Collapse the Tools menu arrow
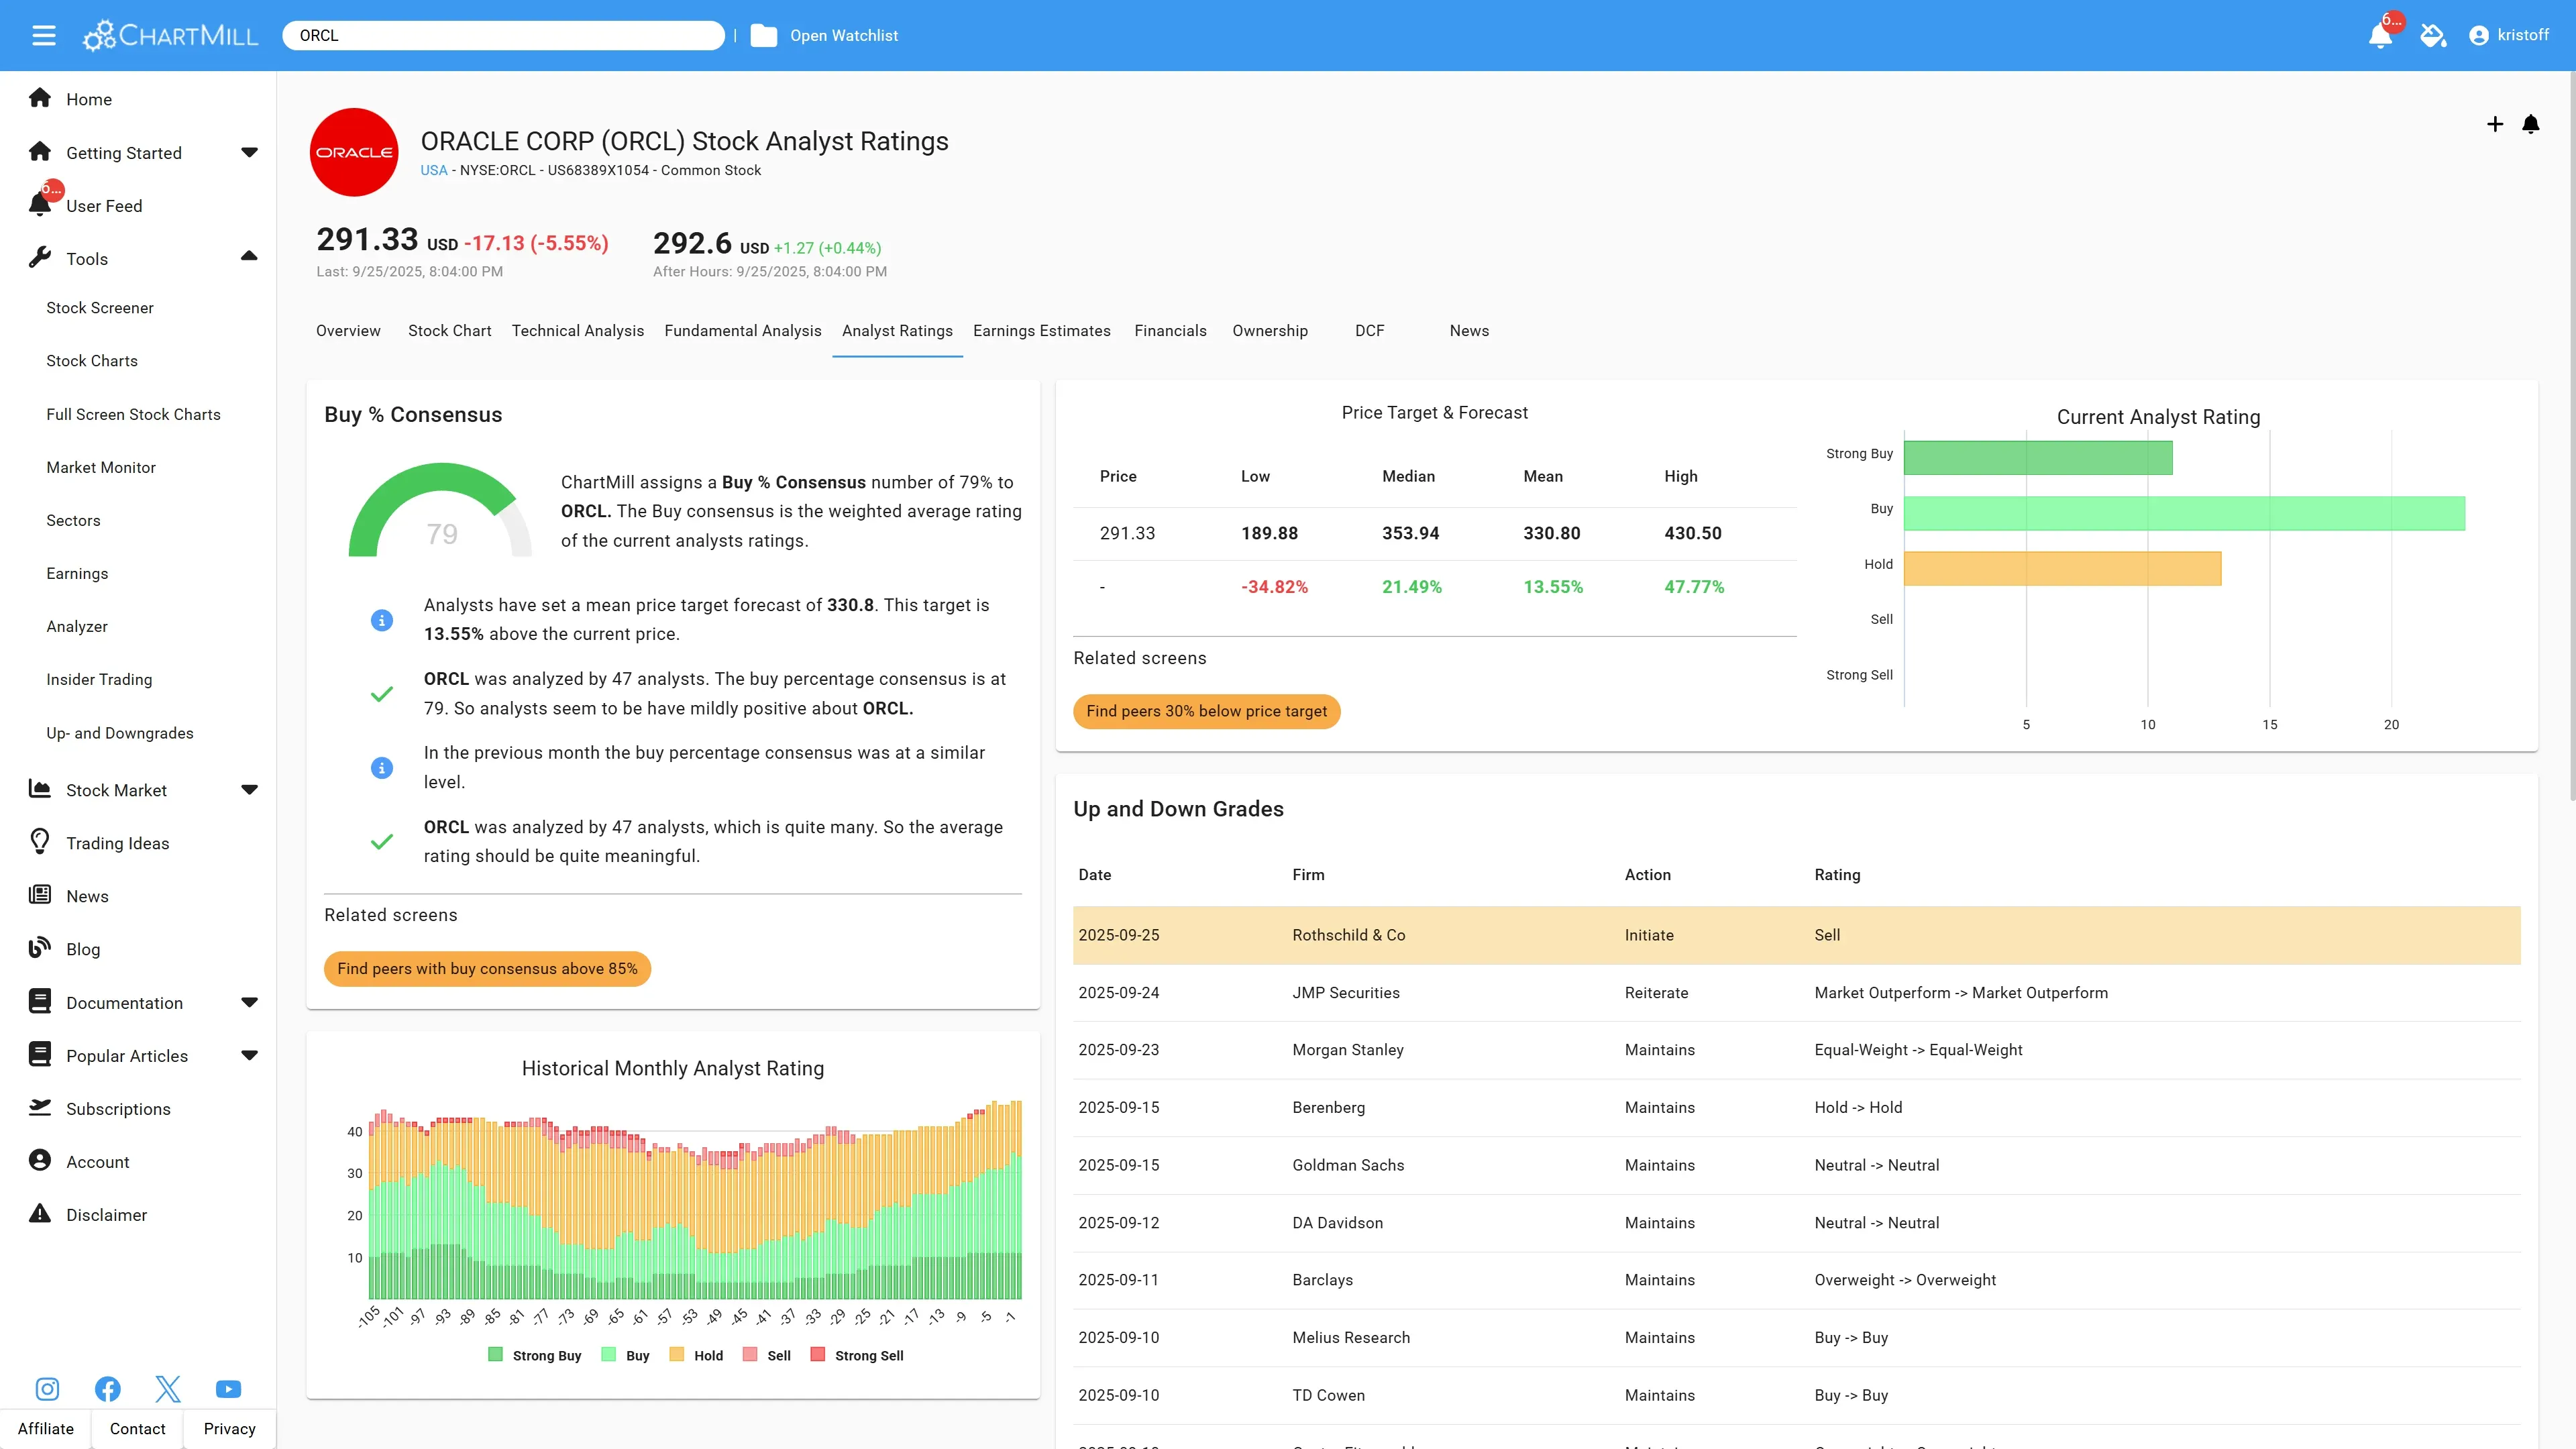The image size is (2576, 1449). tap(250, 257)
